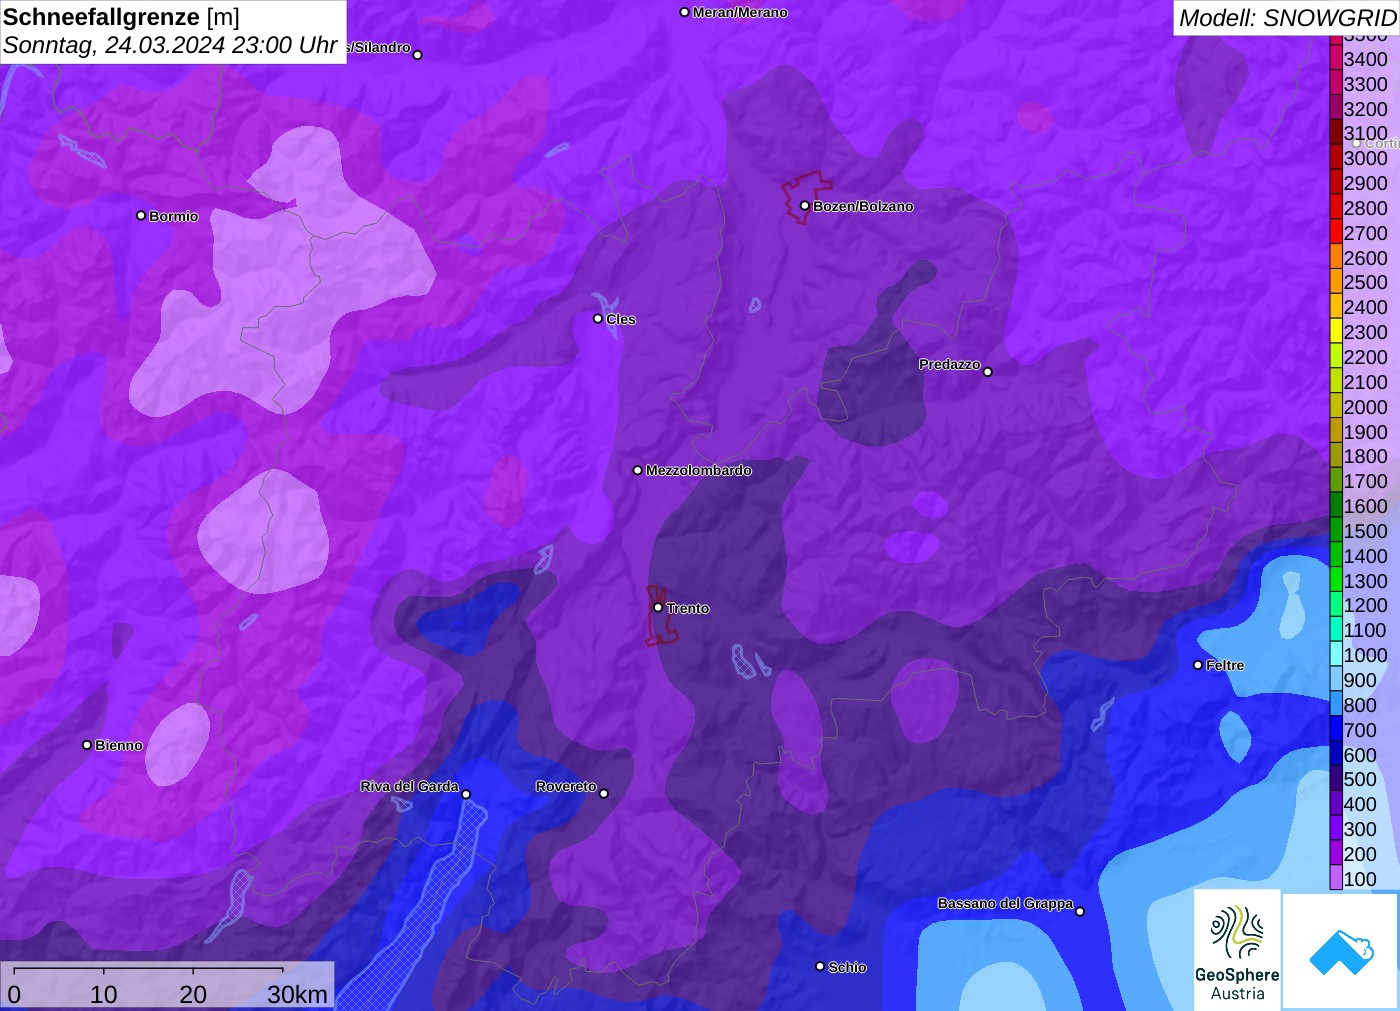Select the Predazzo city marker
The image size is (1400, 1011).
tap(988, 372)
